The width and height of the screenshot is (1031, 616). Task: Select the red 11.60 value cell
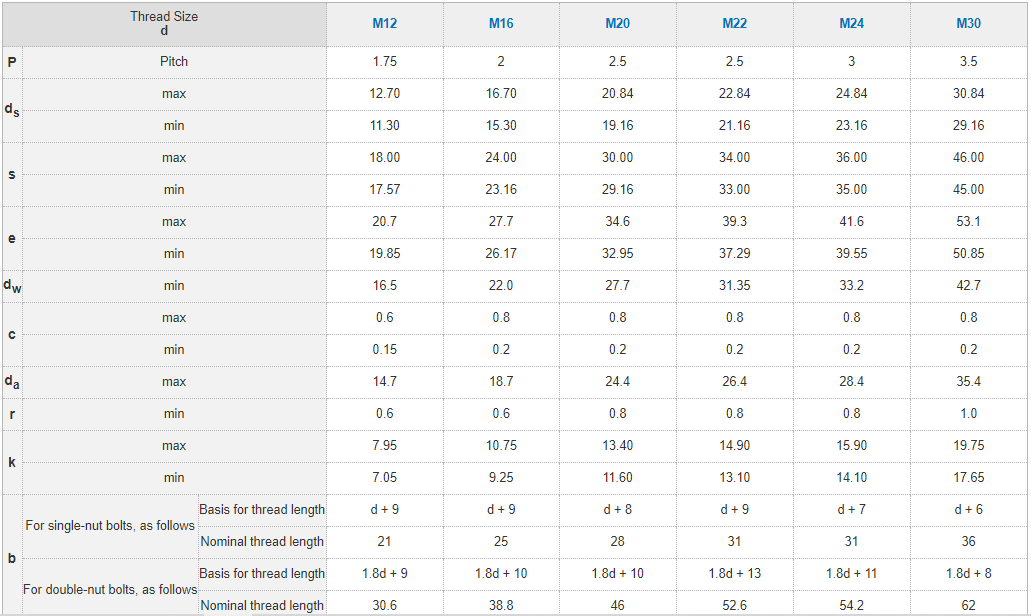618,477
